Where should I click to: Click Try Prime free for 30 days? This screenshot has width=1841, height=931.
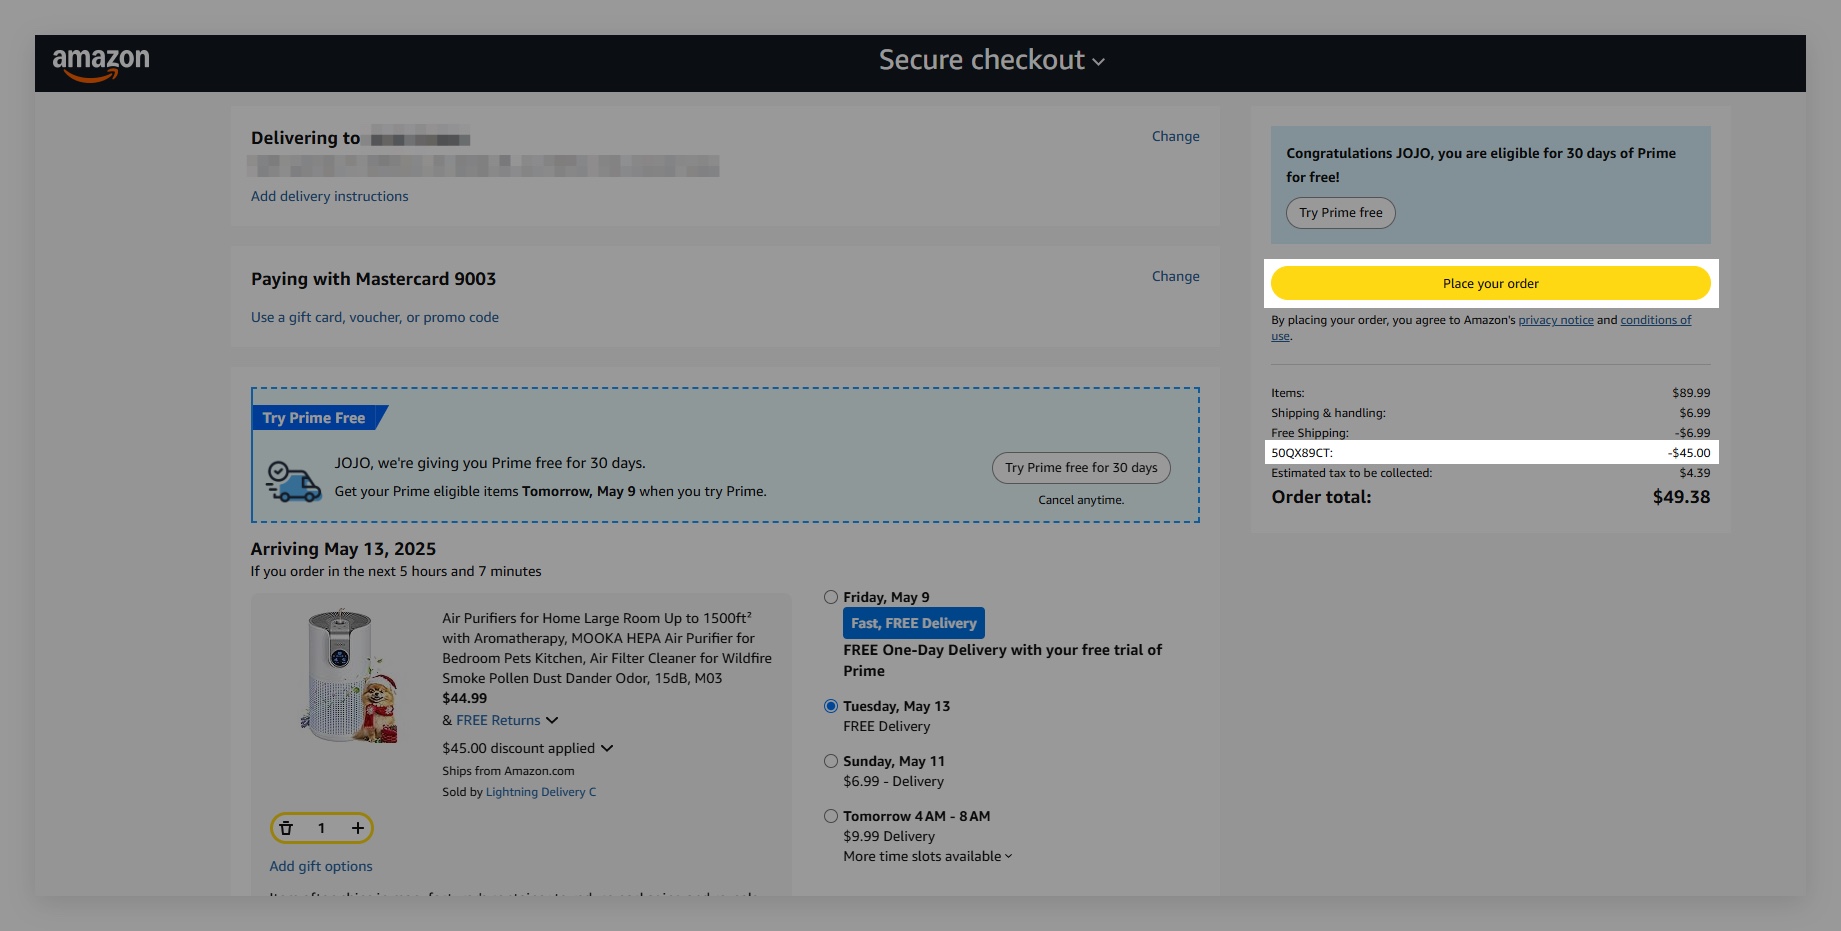click(x=1081, y=468)
